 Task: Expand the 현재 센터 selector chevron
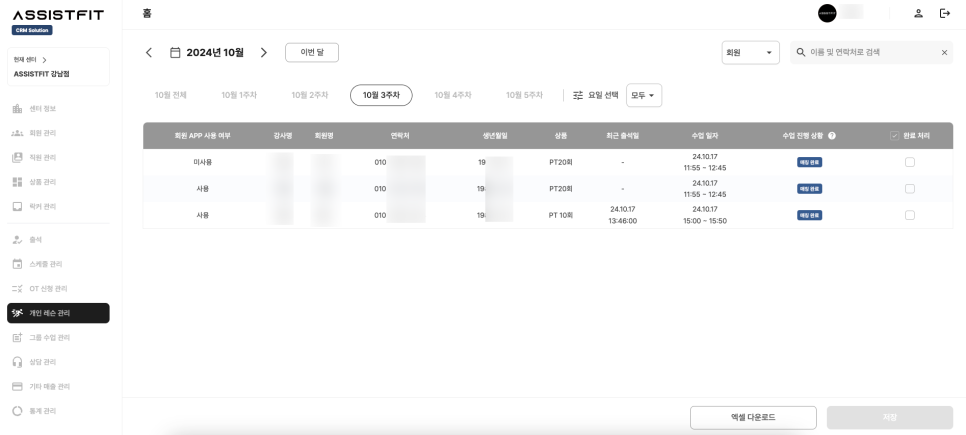click(x=44, y=60)
